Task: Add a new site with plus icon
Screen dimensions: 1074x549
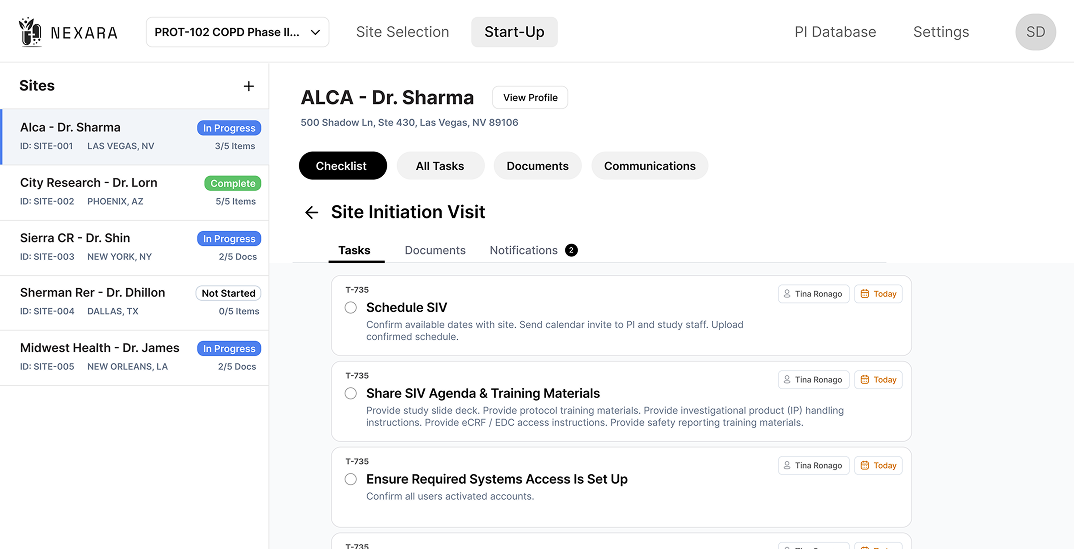Action: point(249,86)
